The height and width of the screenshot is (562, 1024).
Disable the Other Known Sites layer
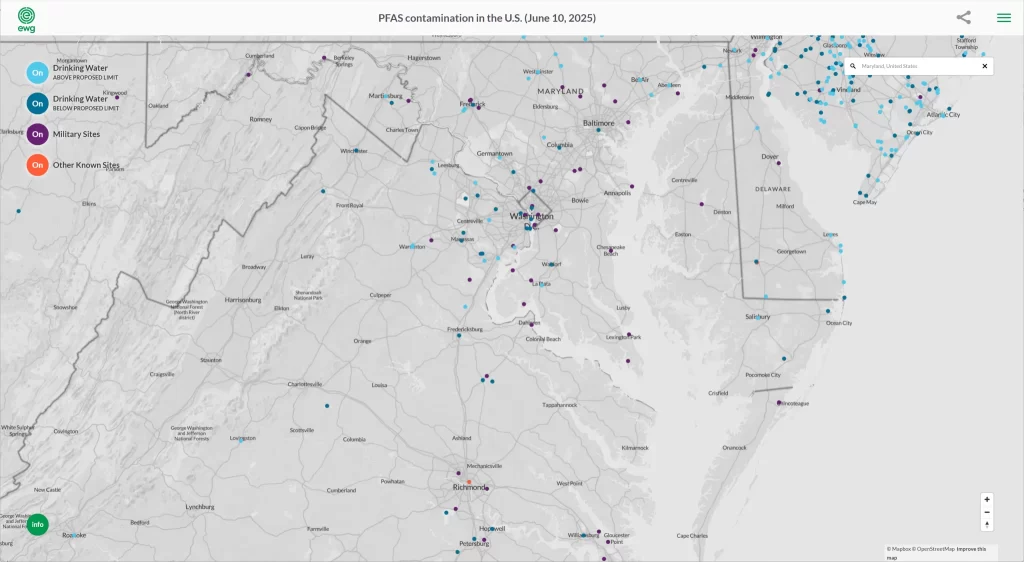point(37,165)
